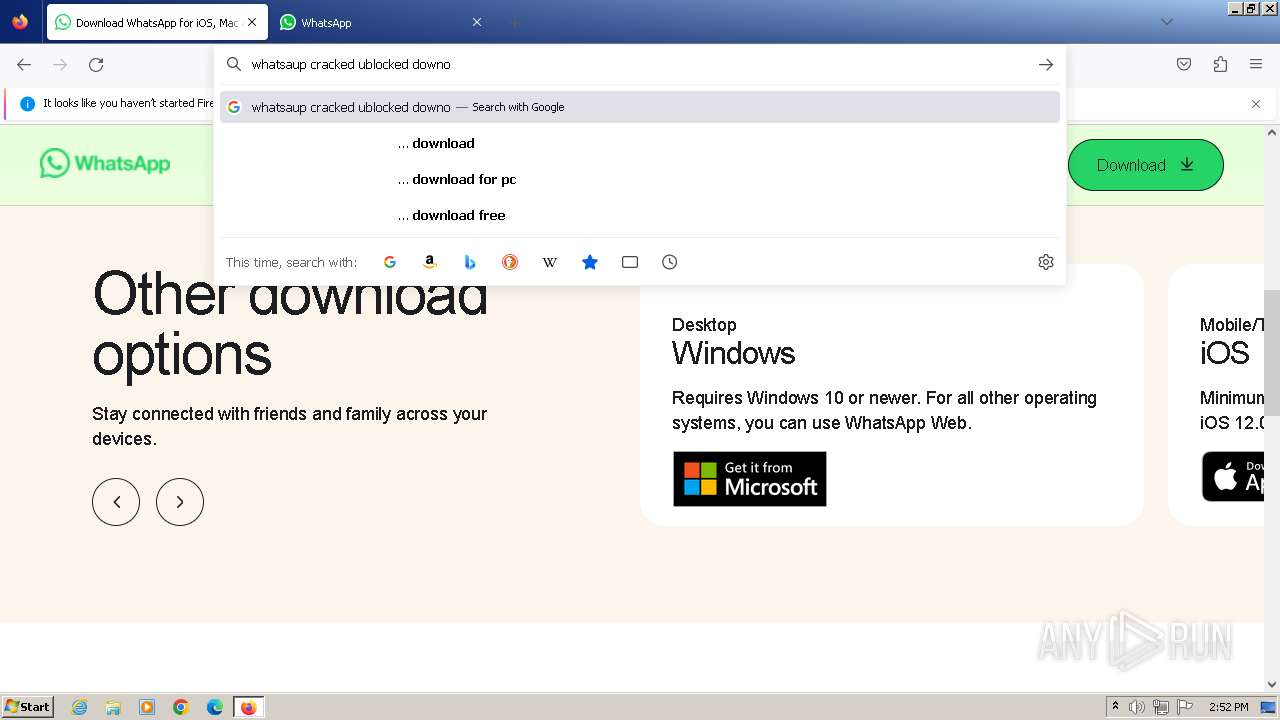Search this time with Bing icon

(470, 262)
